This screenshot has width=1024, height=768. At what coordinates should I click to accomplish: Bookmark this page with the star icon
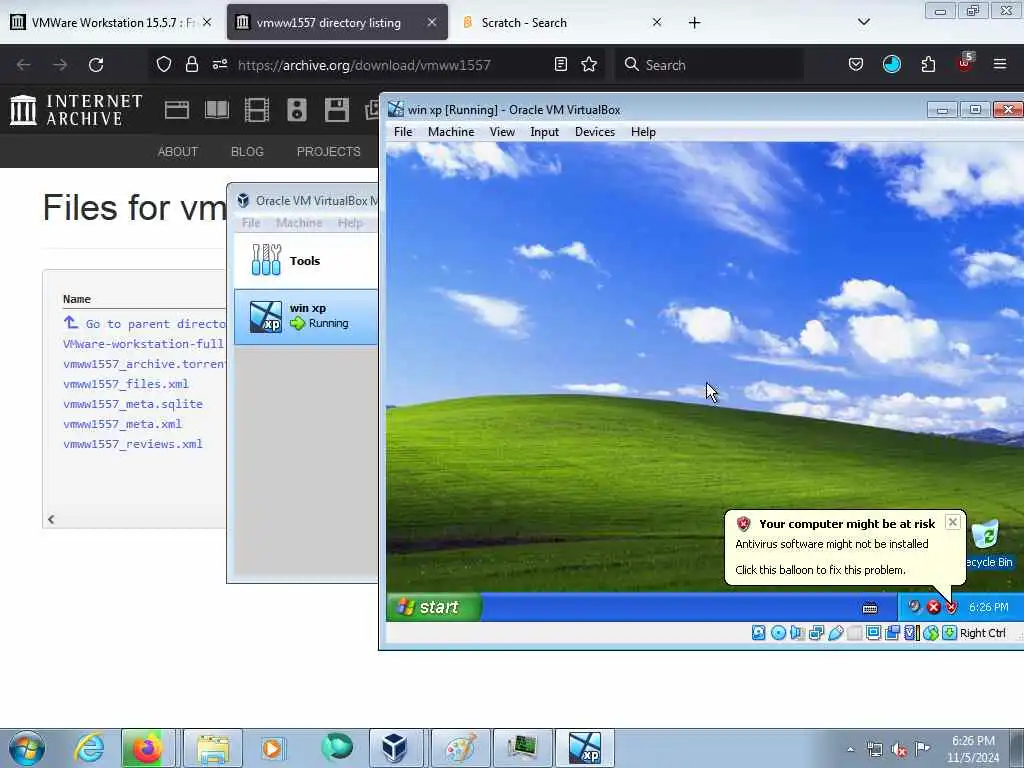click(589, 64)
